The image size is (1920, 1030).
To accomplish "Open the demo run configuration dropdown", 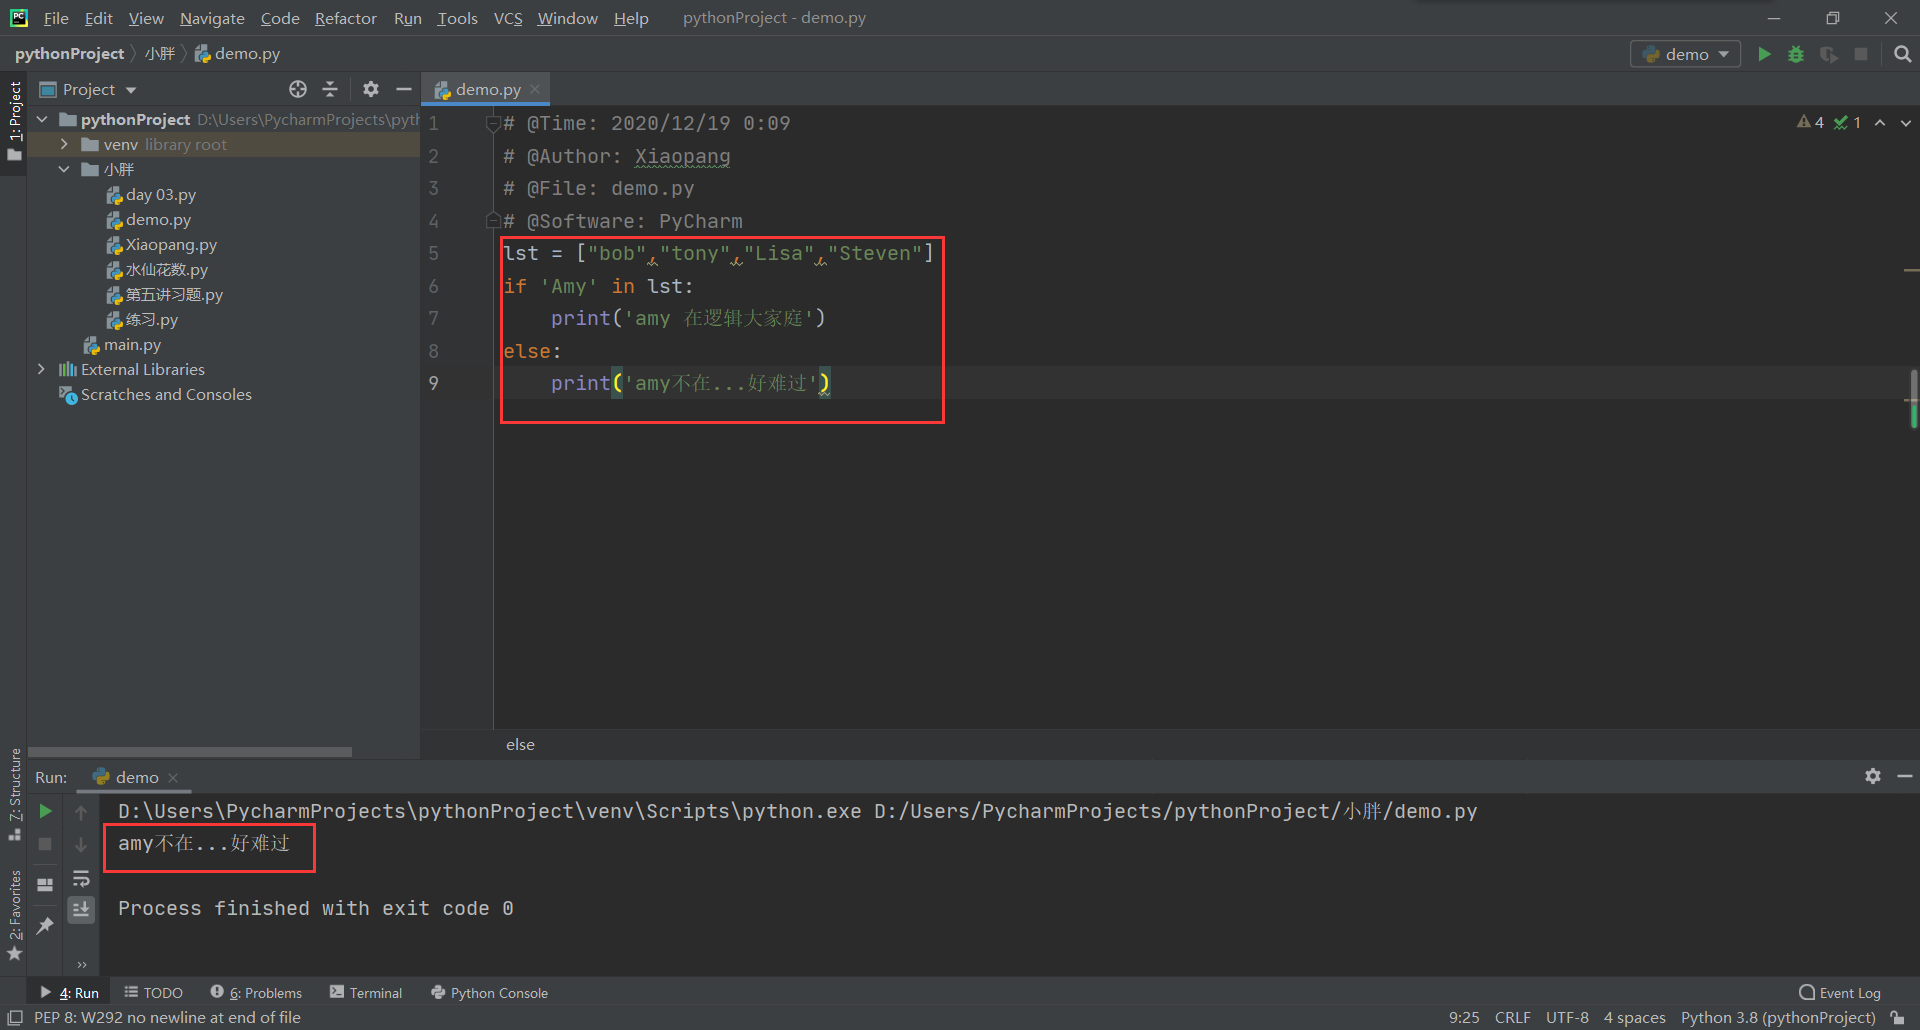I will point(1686,54).
